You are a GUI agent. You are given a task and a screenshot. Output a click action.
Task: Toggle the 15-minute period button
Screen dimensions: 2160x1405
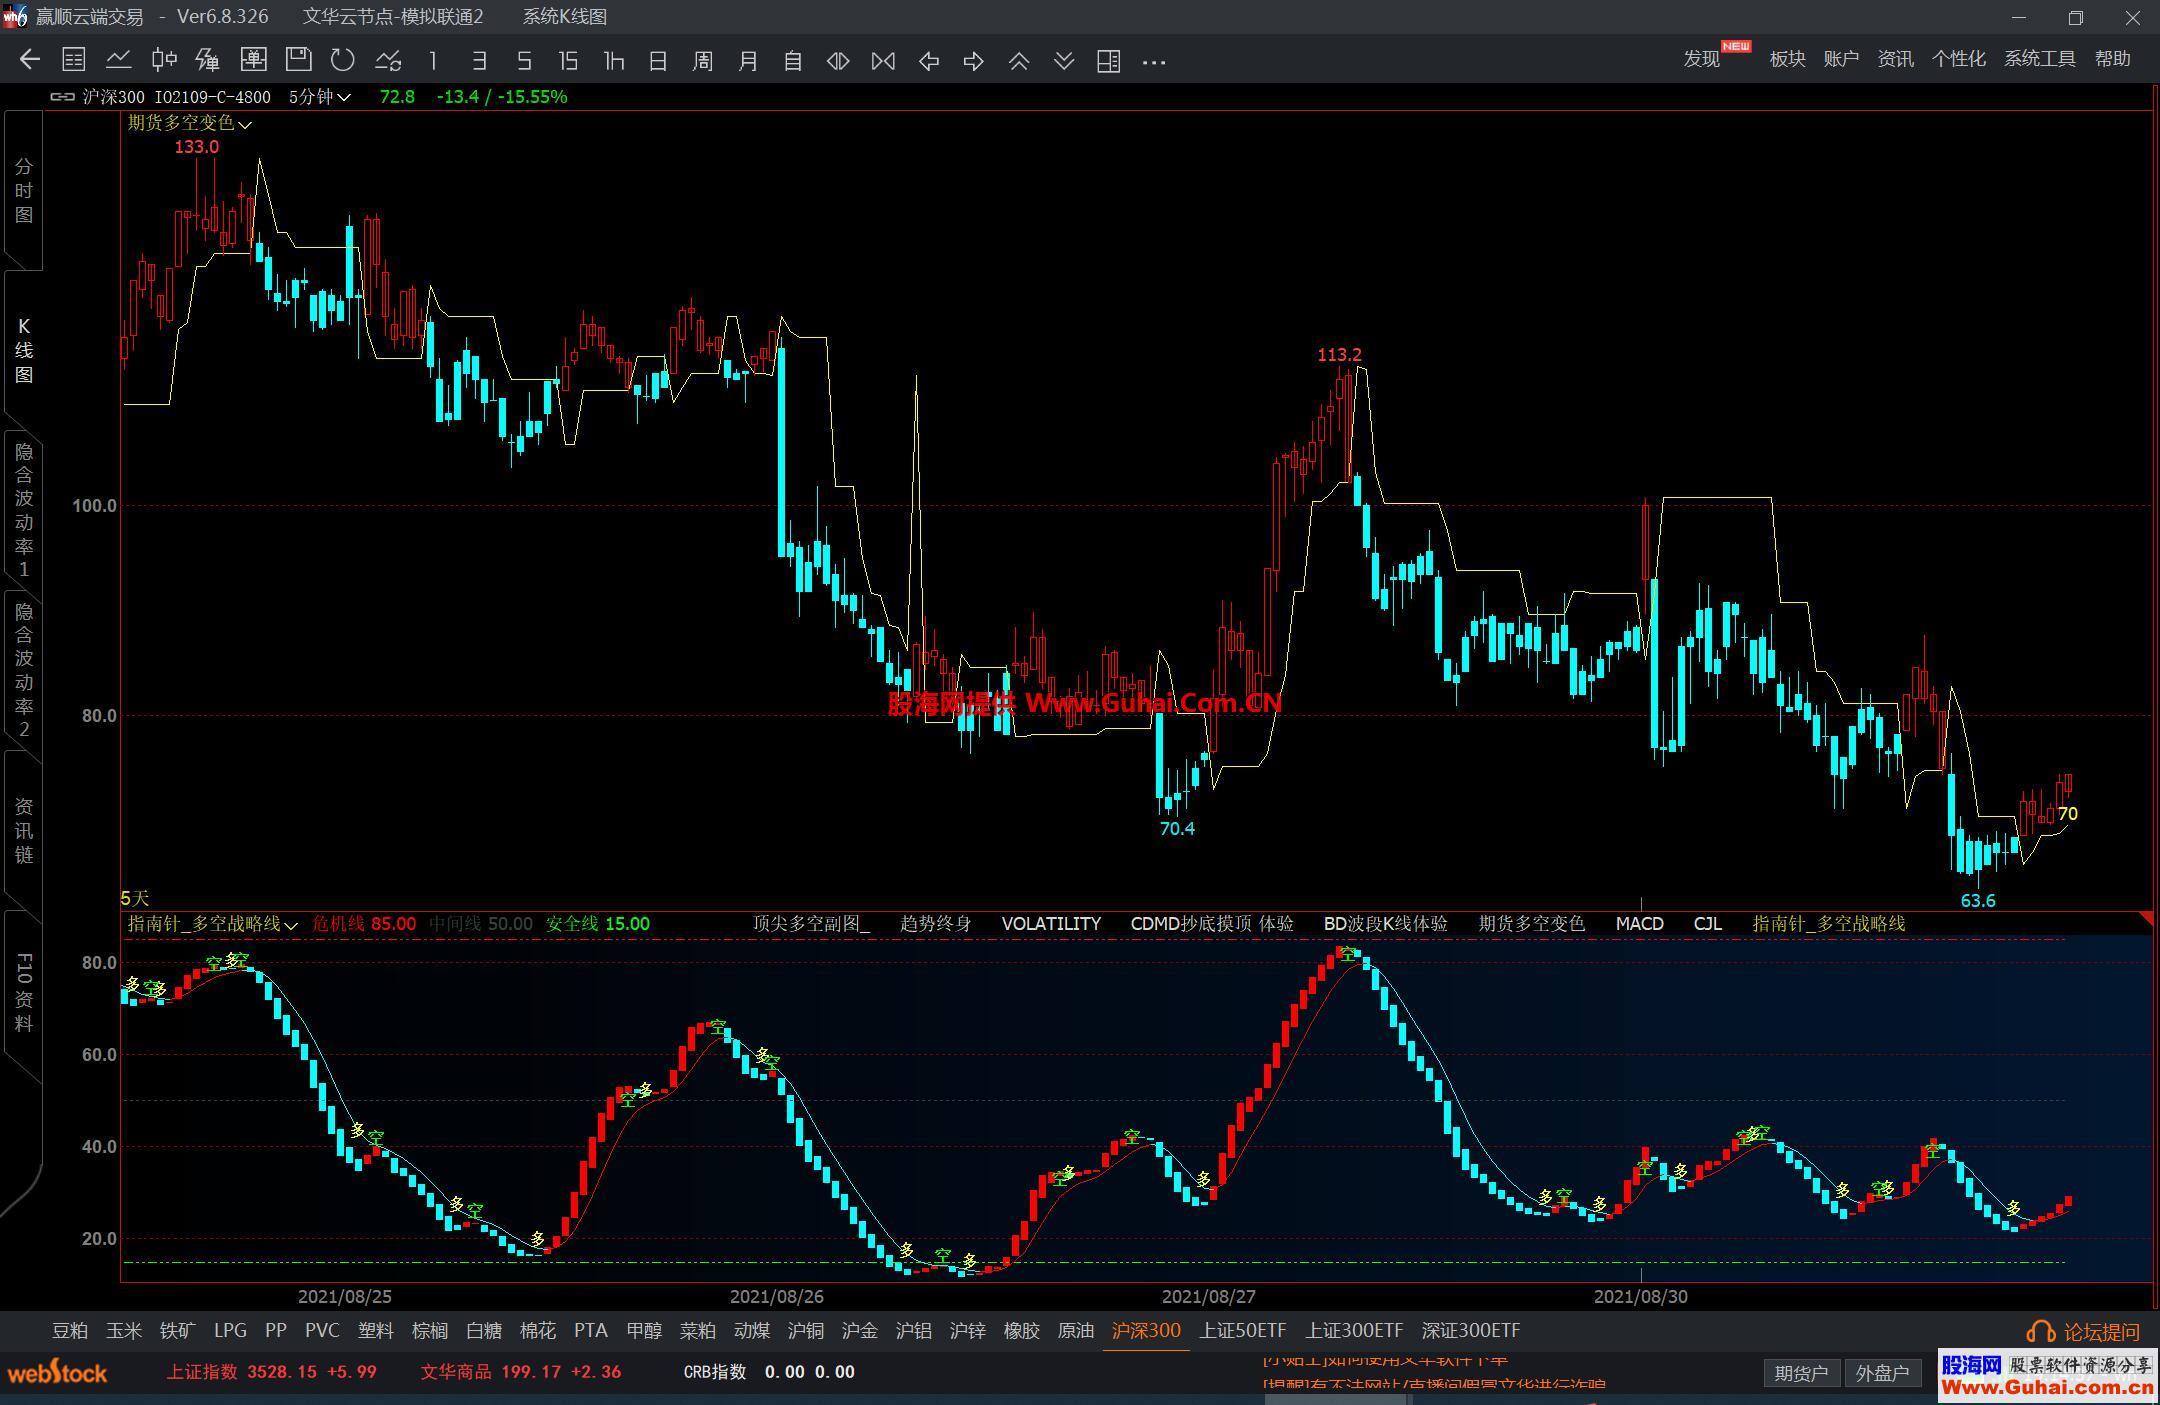click(568, 61)
